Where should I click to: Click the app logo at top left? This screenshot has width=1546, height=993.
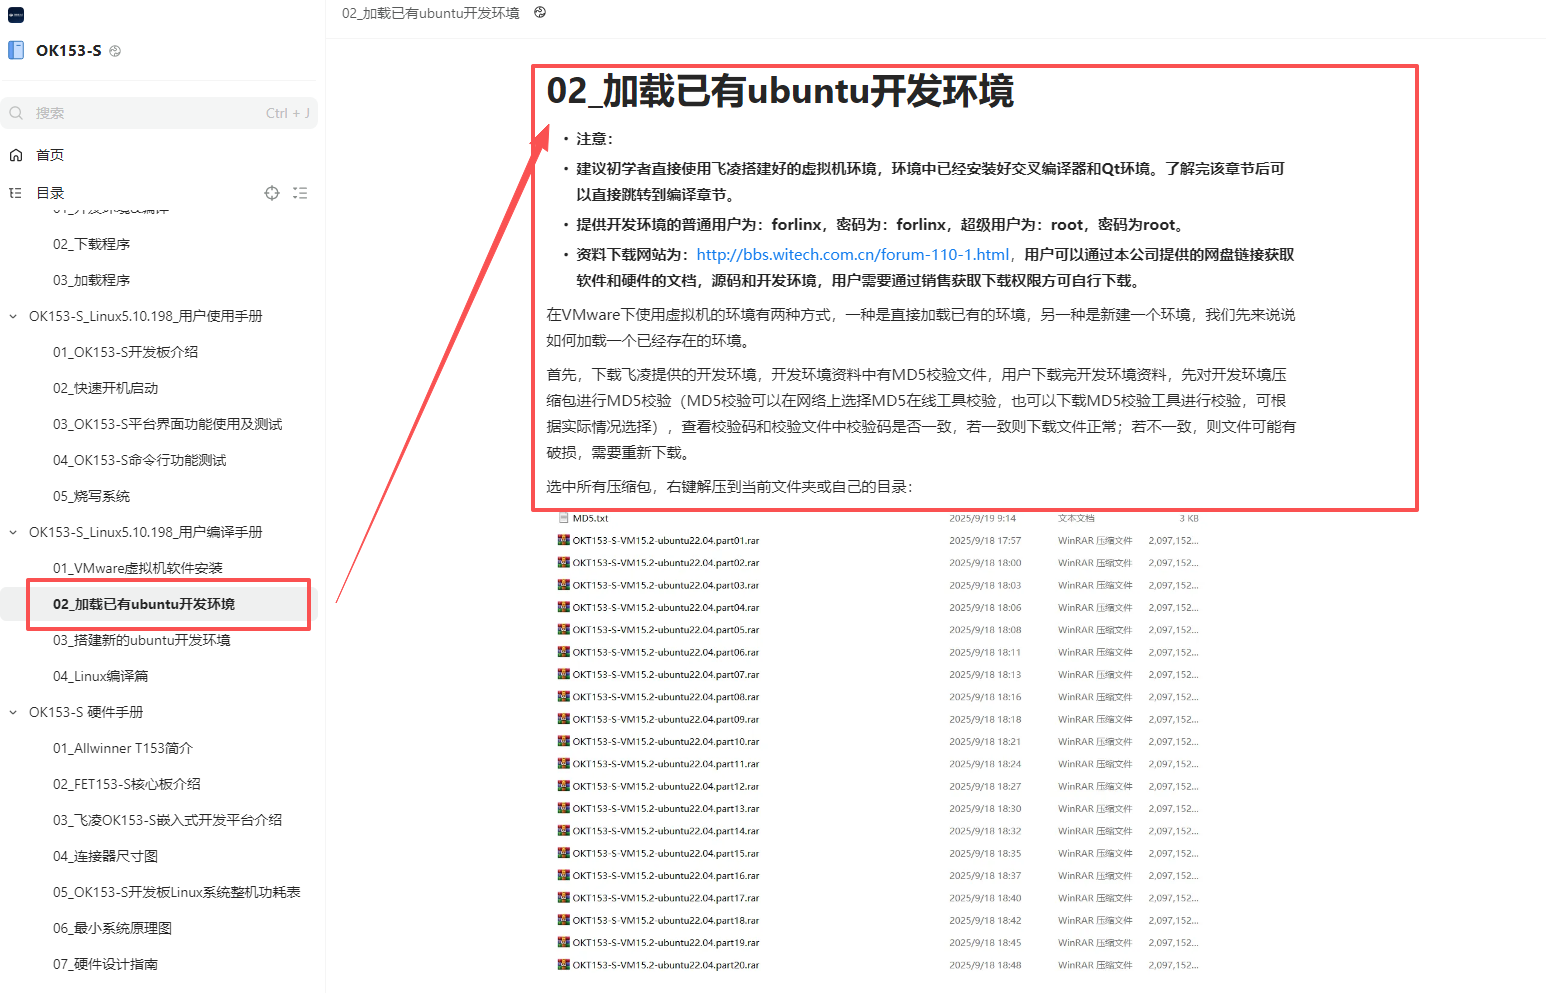[x=14, y=14]
